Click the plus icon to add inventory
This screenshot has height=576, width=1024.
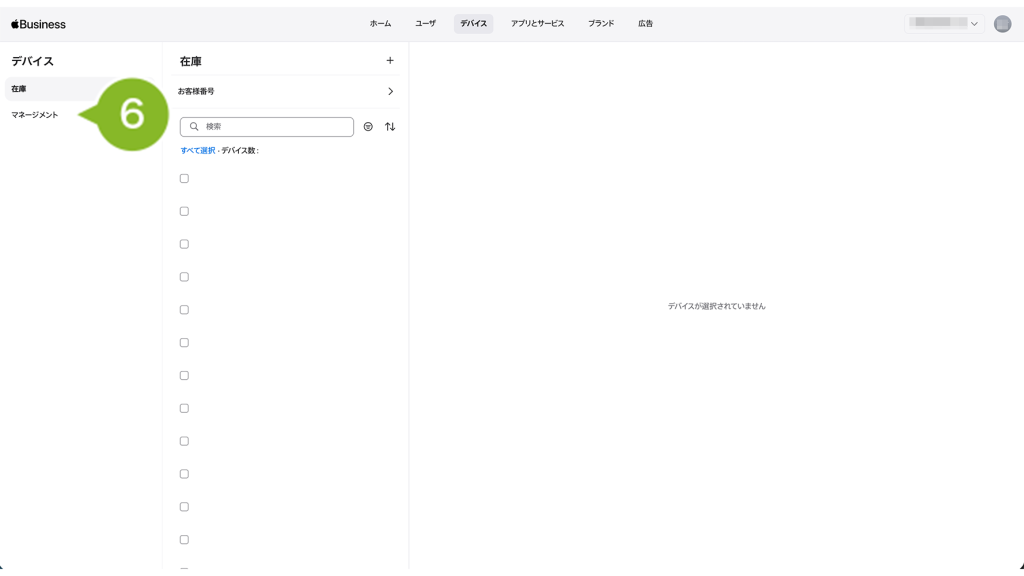point(390,61)
